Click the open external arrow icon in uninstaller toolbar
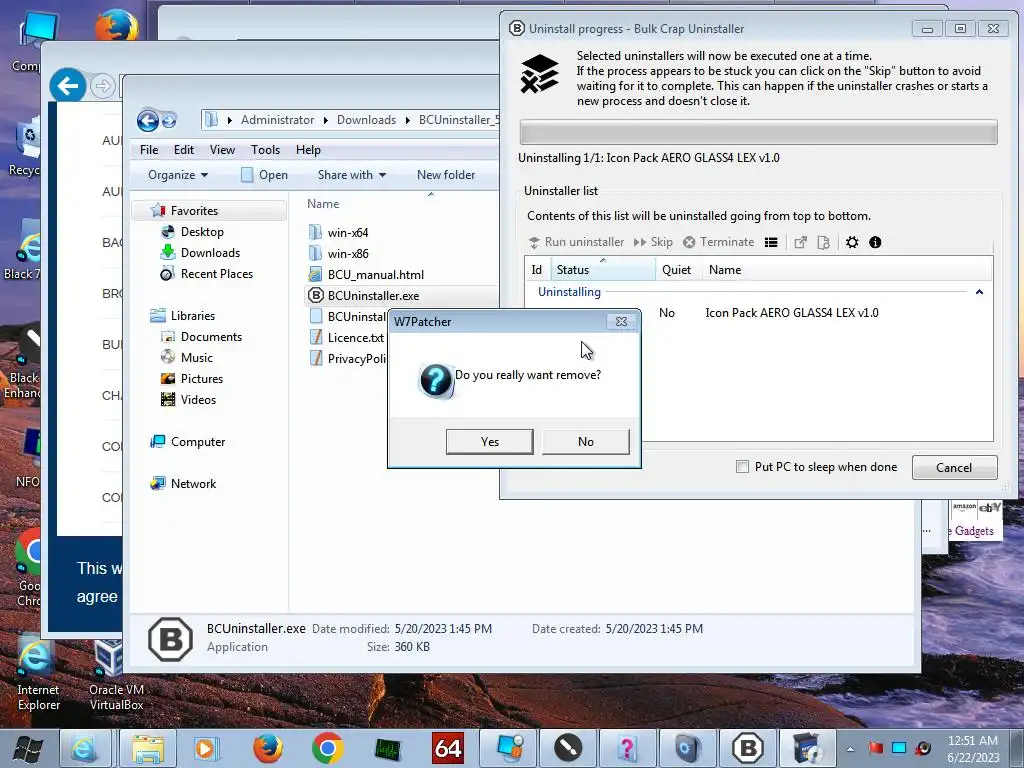Viewport: 1024px width, 768px height. 800,242
